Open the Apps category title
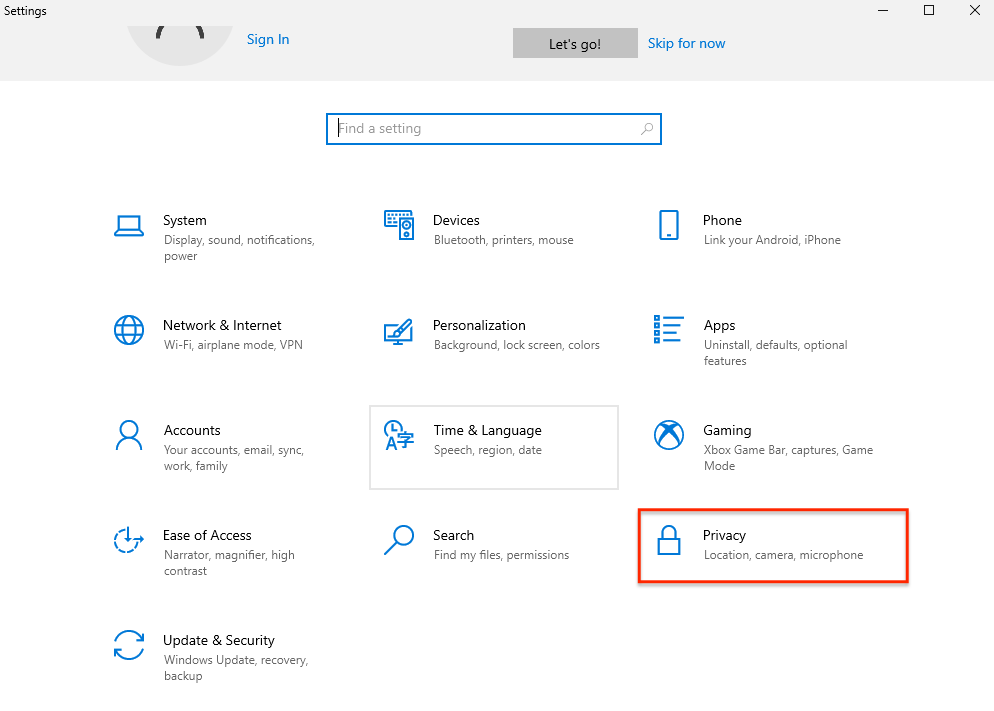 [720, 326]
